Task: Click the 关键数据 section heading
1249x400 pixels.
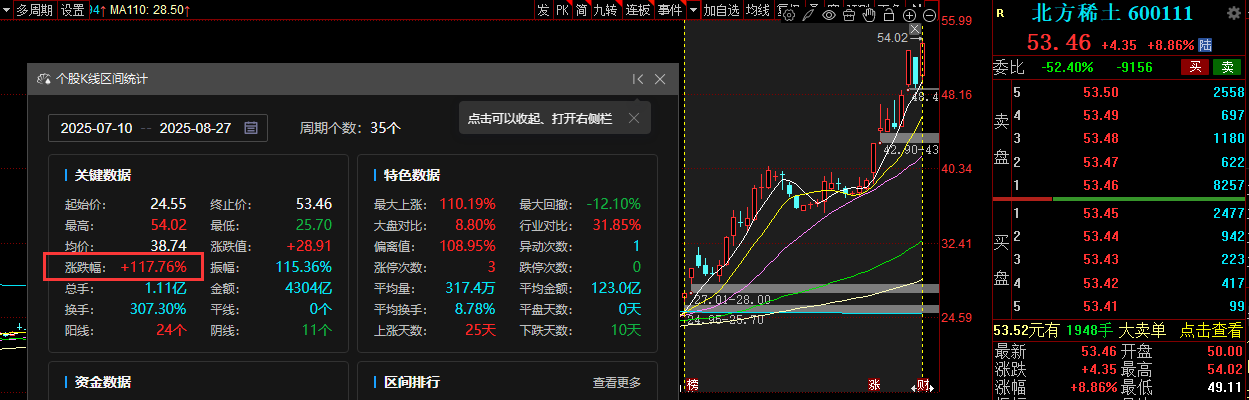Action: (102, 175)
